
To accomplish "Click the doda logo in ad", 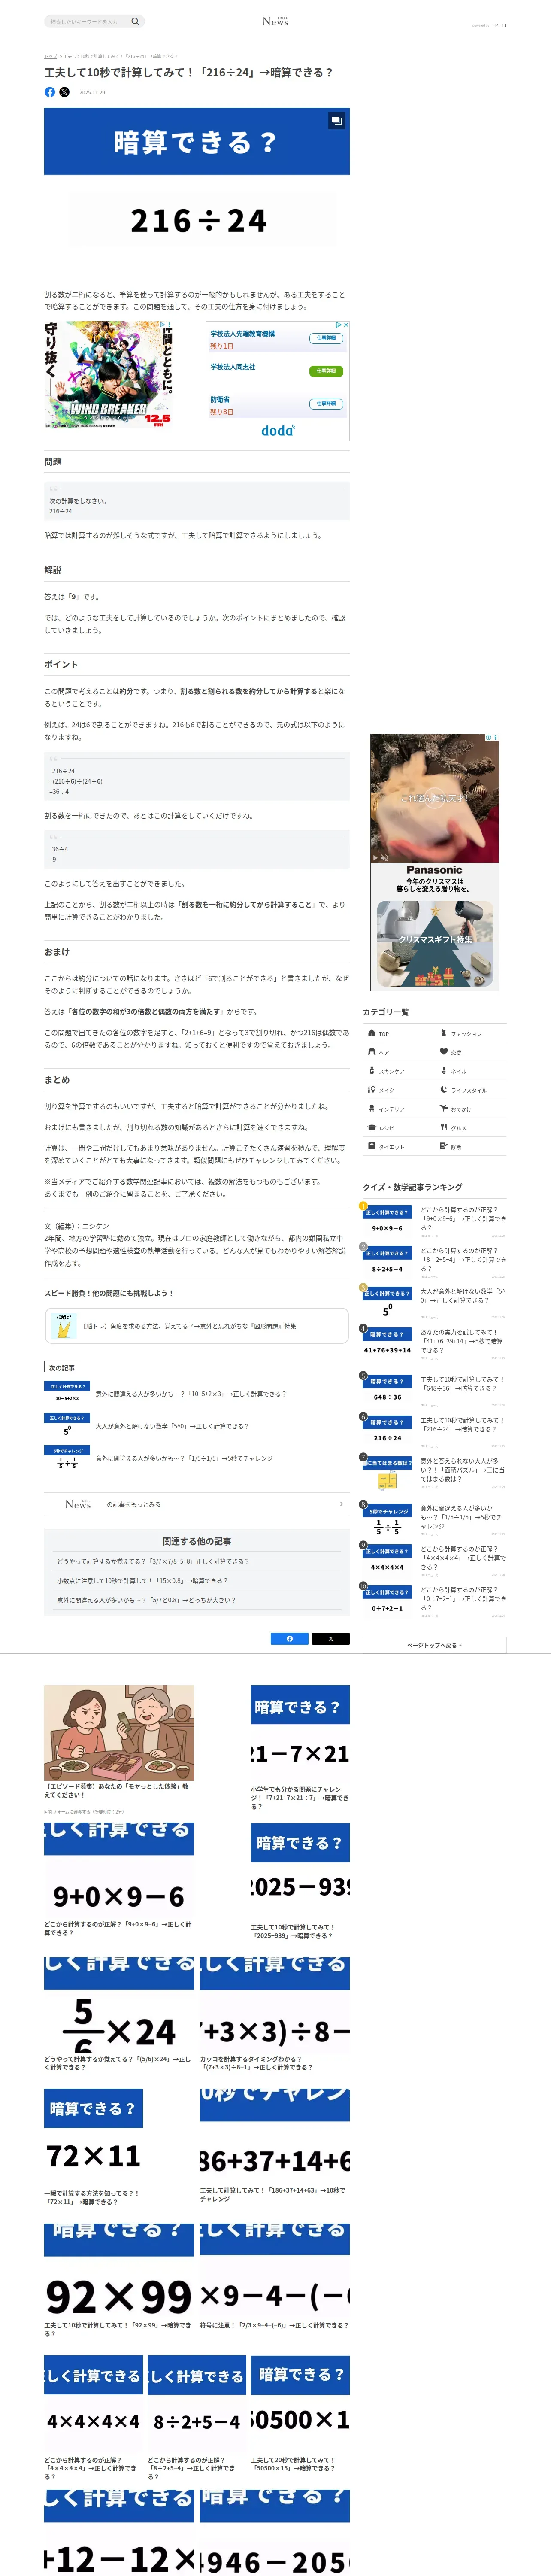I will tap(278, 430).
